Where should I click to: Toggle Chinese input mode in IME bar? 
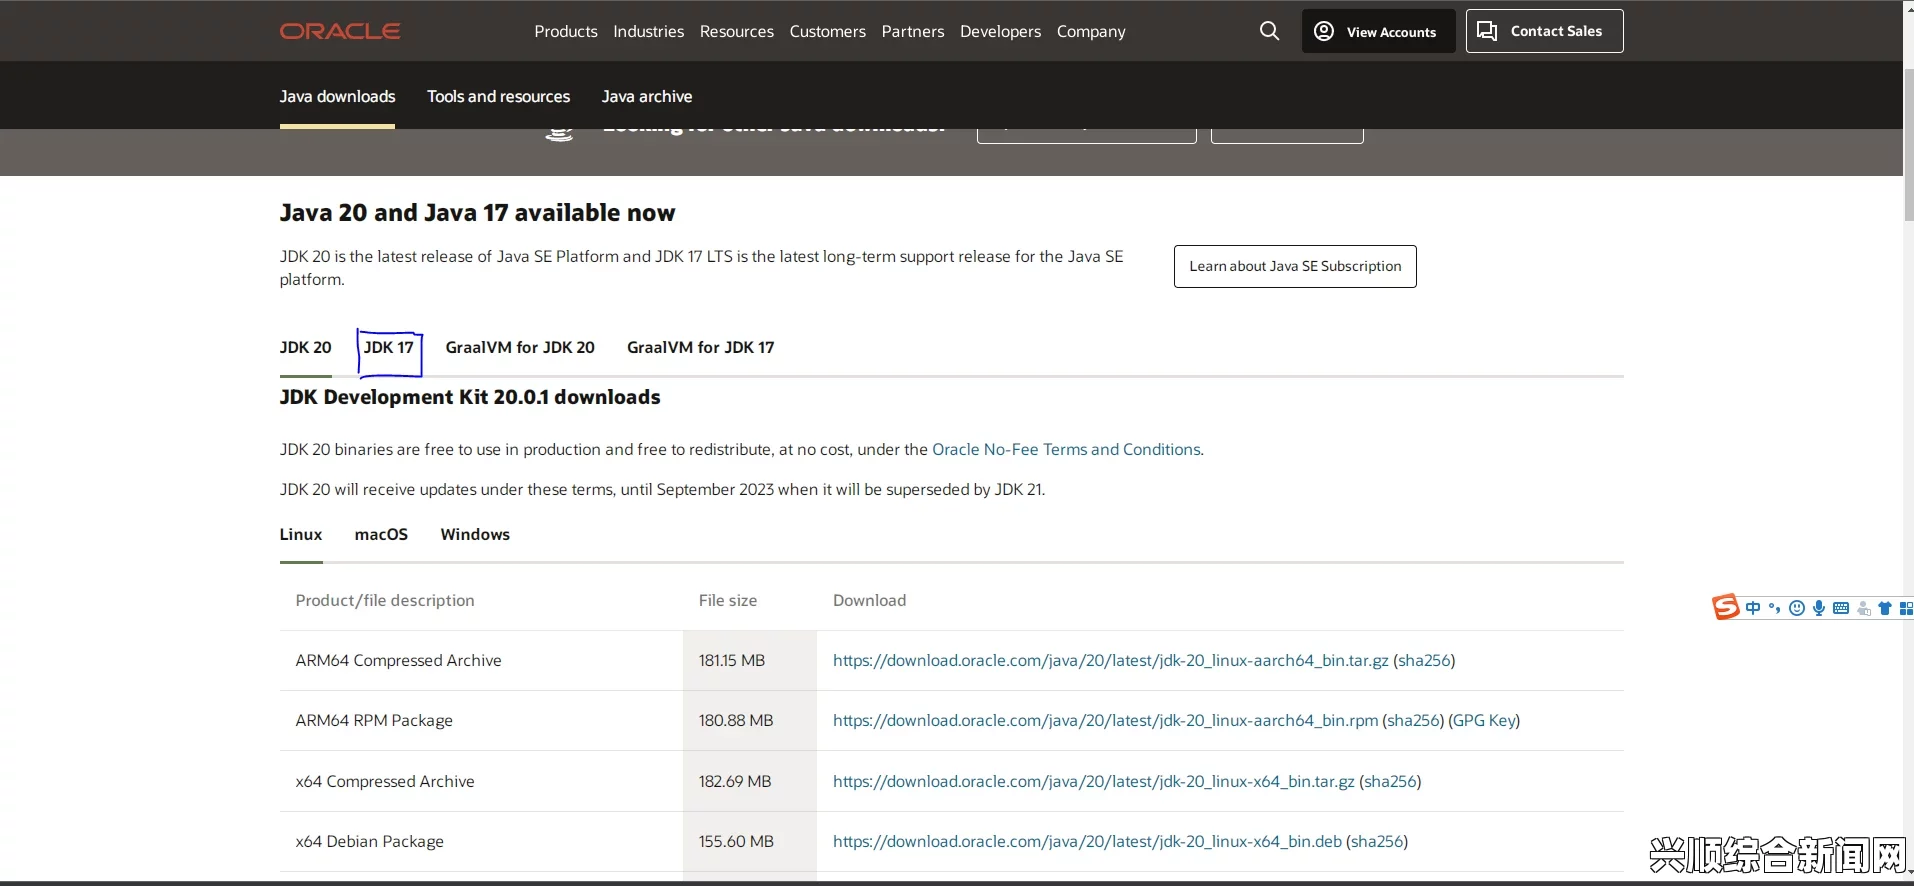[x=1753, y=608]
